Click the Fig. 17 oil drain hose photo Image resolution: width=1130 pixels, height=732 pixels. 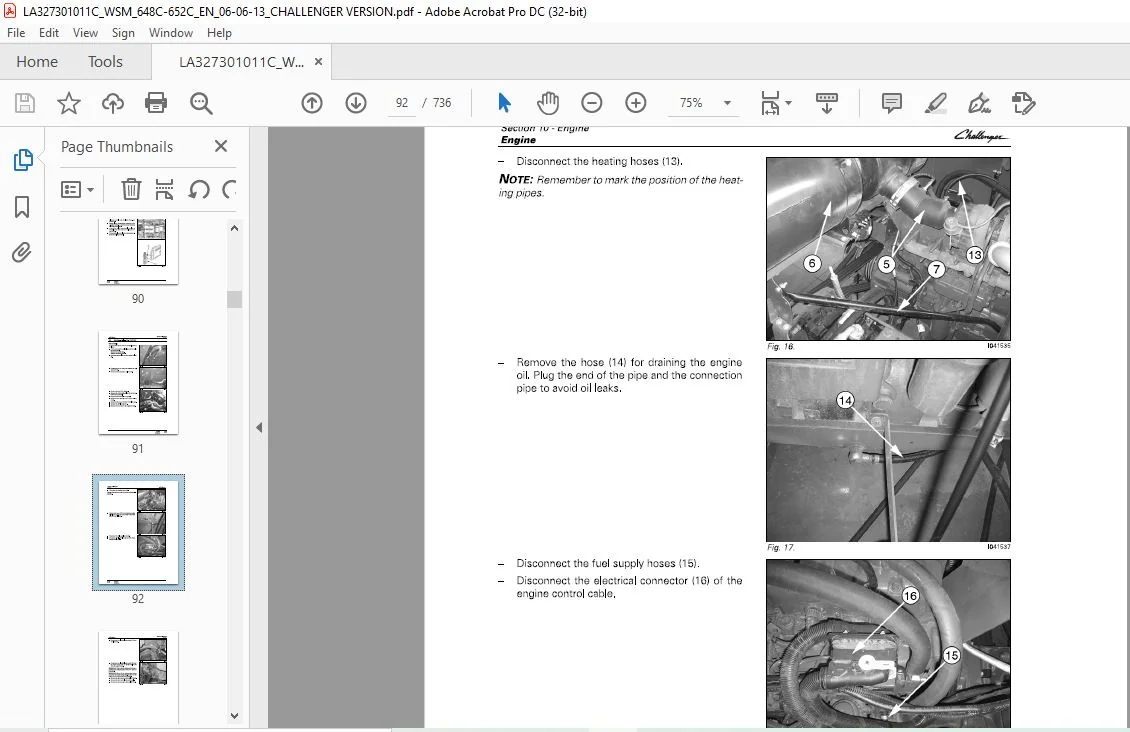click(888, 450)
